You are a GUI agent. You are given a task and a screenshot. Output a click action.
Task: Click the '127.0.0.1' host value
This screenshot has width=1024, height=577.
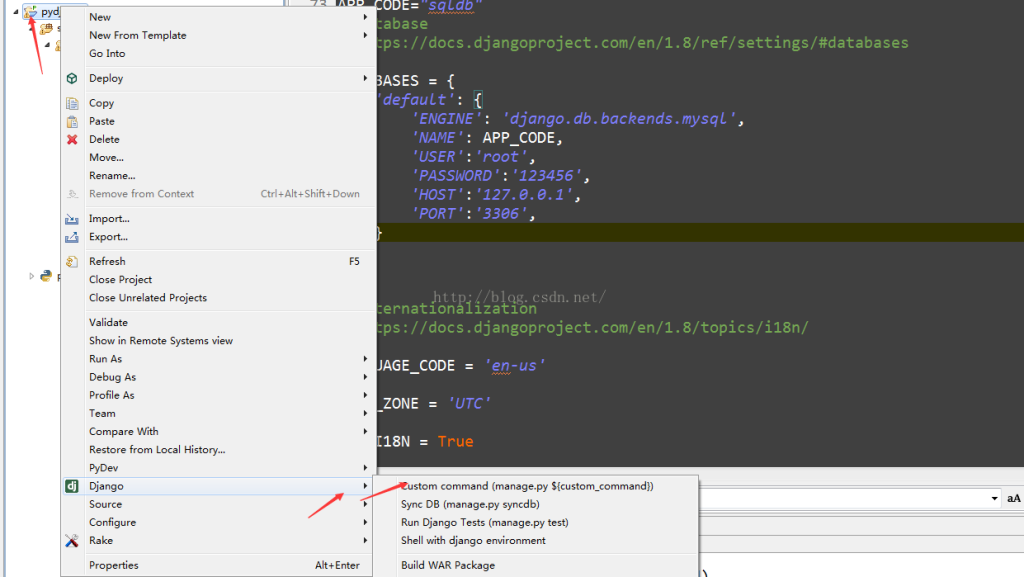(524, 195)
